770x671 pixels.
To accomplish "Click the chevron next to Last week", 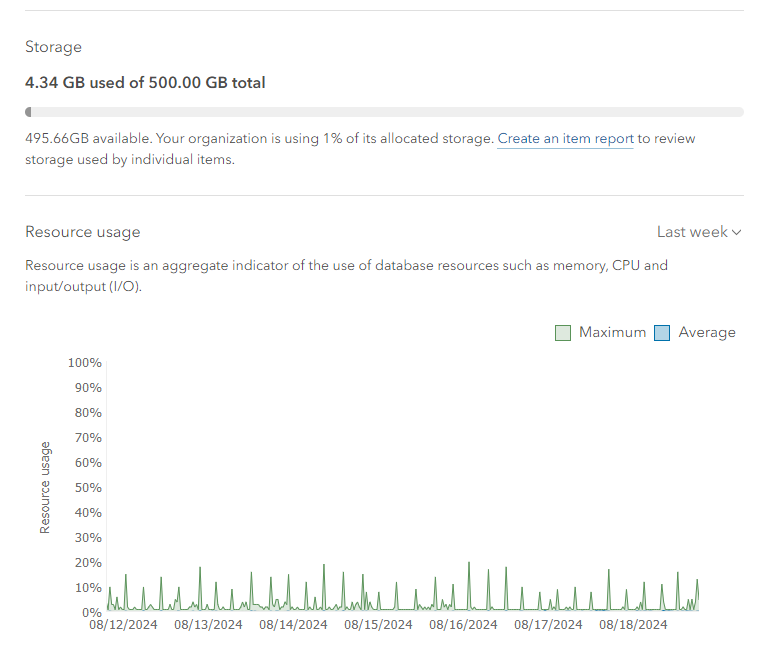I will coord(737,232).
